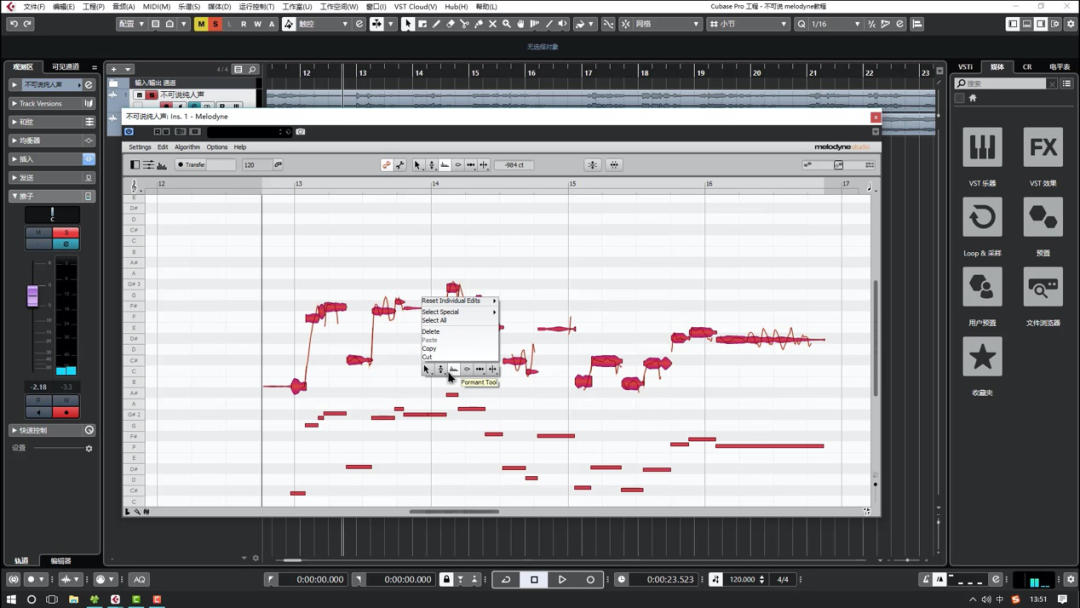This screenshot has height=608, width=1080.
Task: Click the purple channel volume fader
Action: click(33, 296)
